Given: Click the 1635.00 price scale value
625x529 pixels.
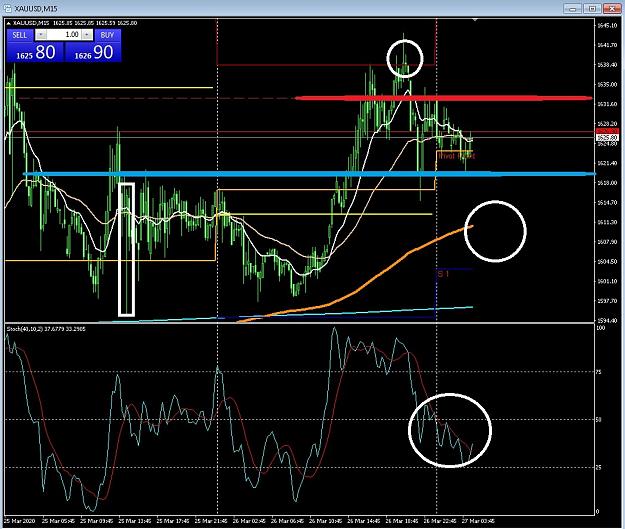Looking at the screenshot, I should click(607, 85).
